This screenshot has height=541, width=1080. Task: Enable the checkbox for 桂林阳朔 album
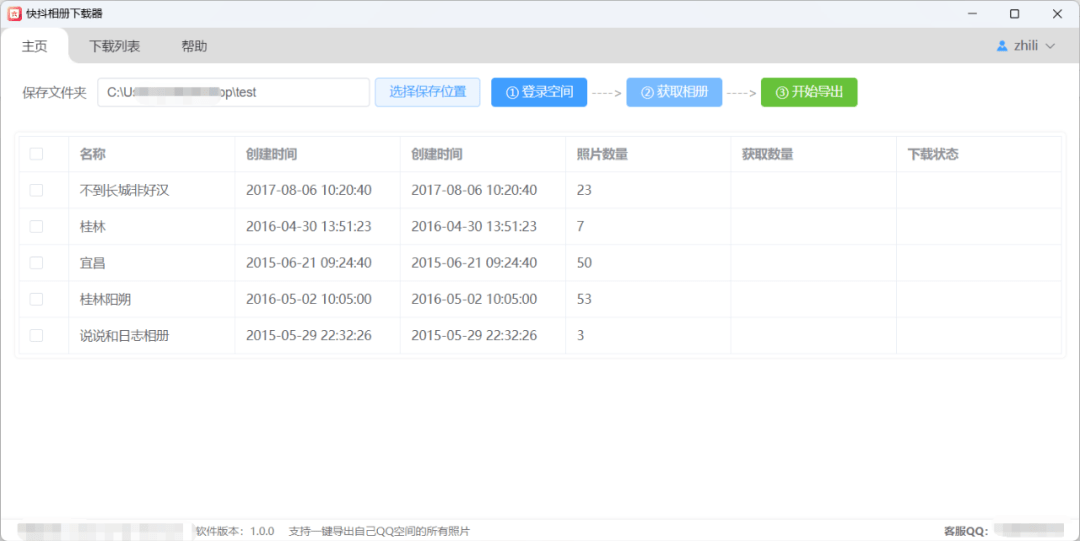[37, 299]
